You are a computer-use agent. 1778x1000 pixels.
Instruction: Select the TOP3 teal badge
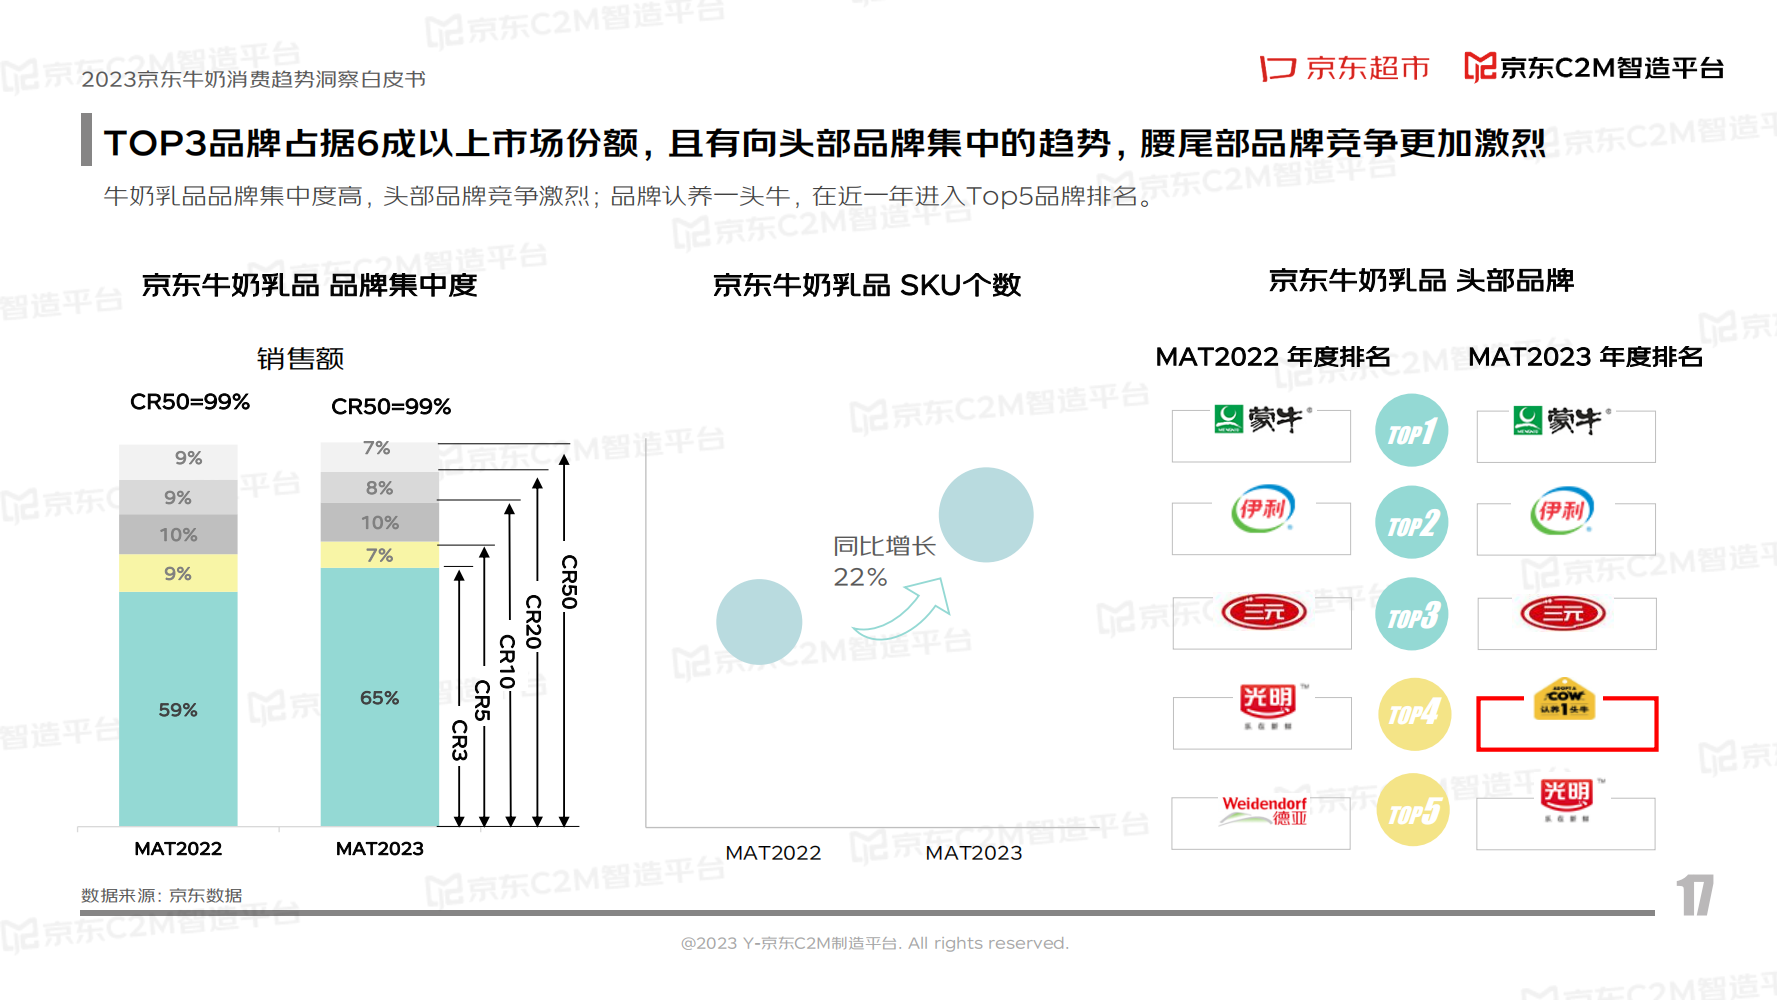[1411, 614]
